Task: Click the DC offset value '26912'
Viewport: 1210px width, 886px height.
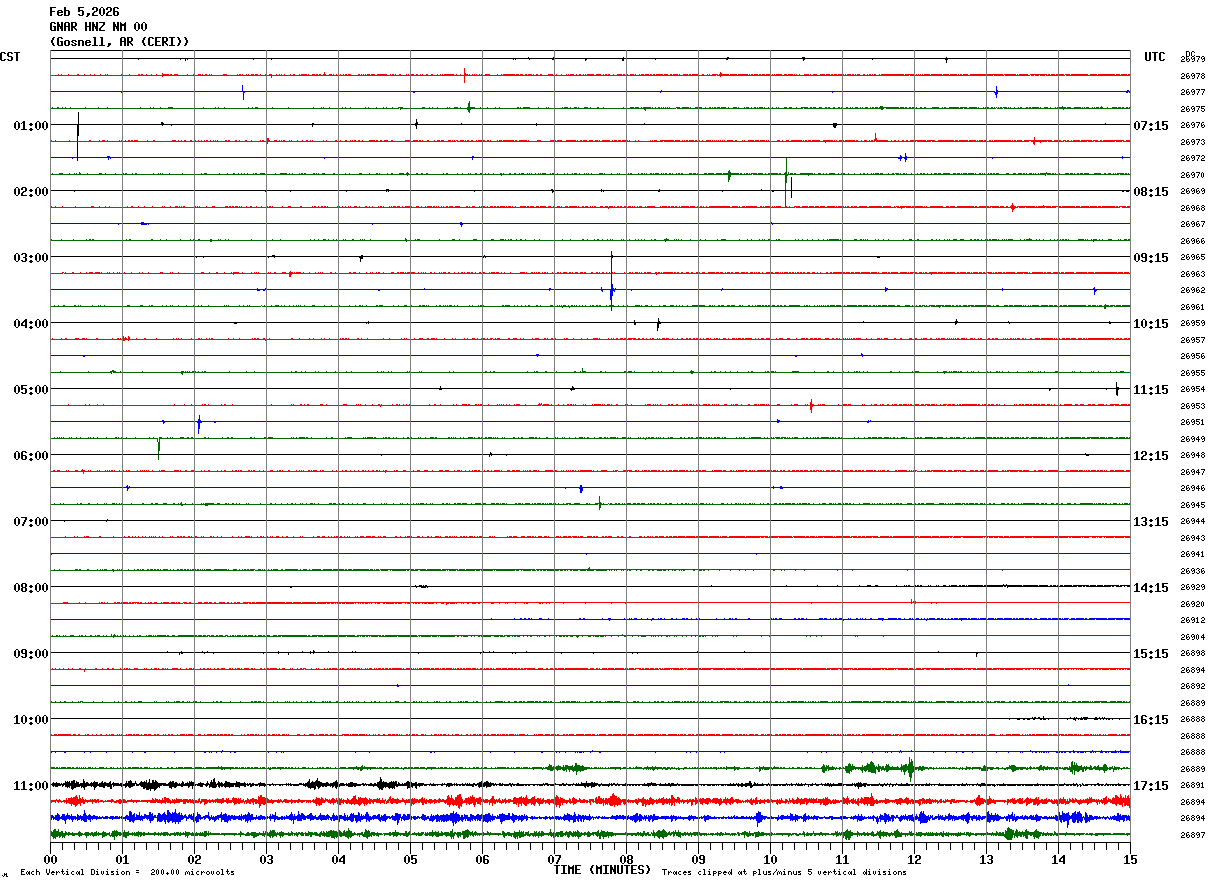Action: click(1192, 620)
